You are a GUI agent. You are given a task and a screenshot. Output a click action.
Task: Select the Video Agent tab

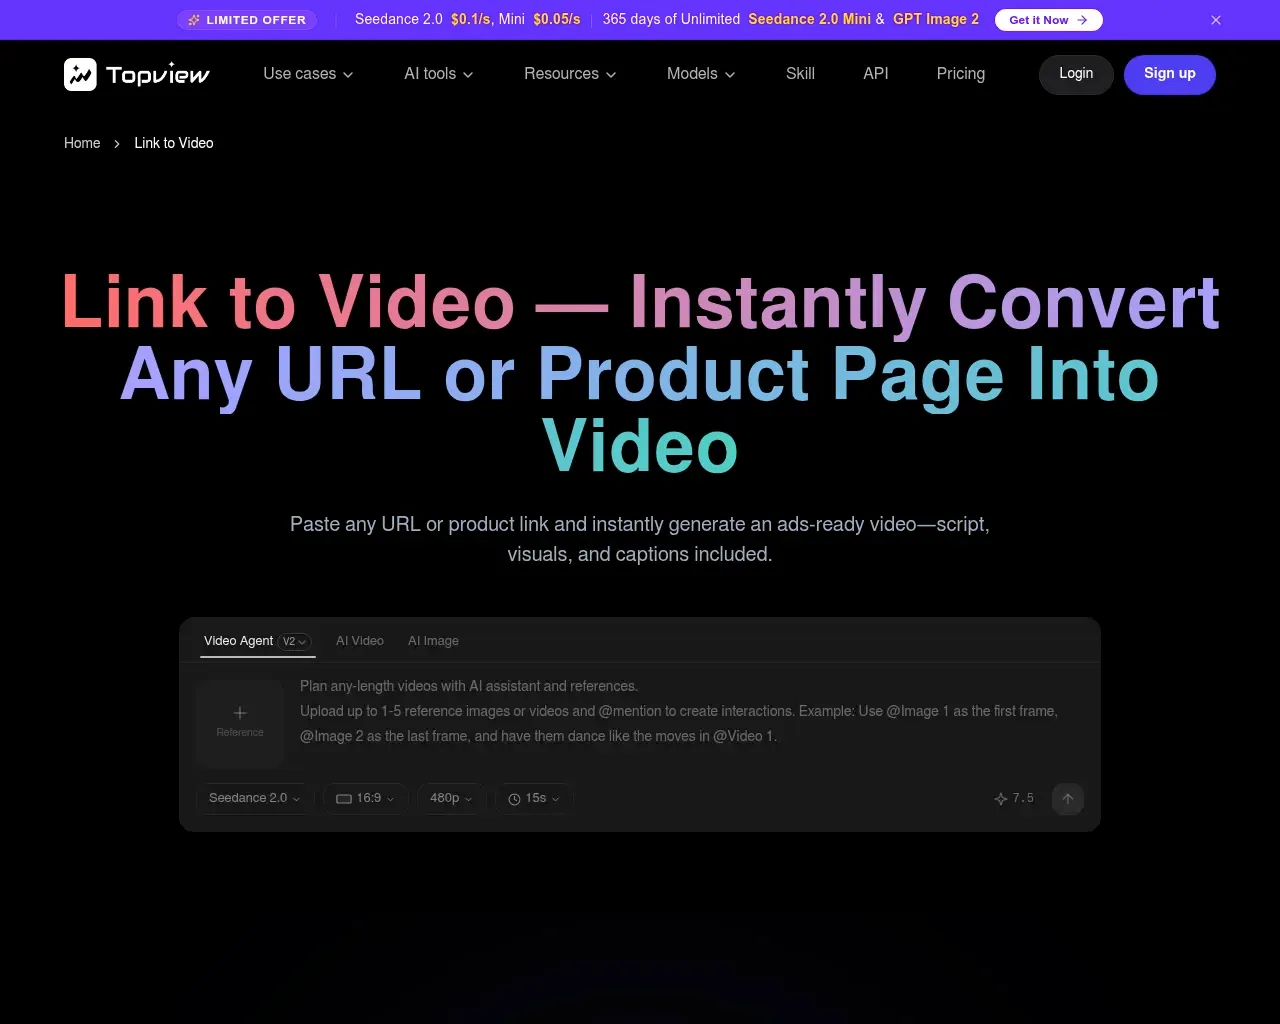239,641
